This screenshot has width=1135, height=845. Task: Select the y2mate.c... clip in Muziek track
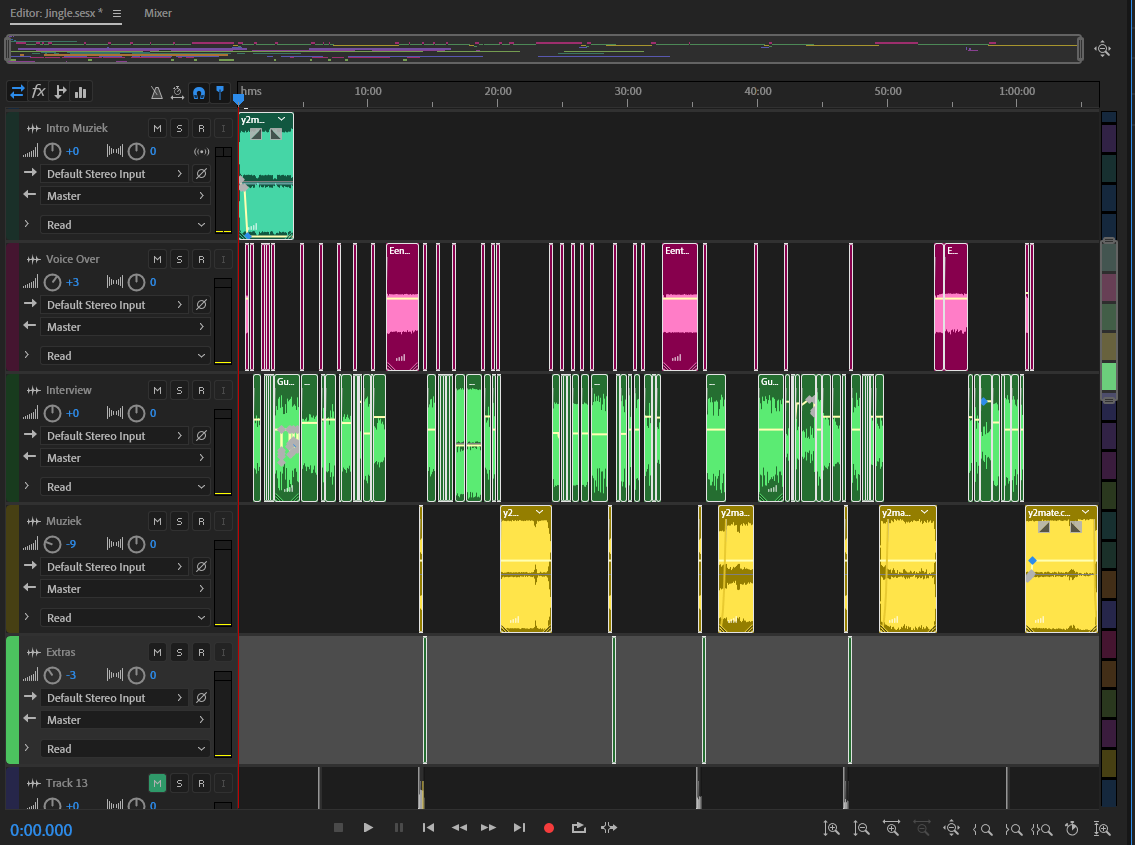[1061, 569]
